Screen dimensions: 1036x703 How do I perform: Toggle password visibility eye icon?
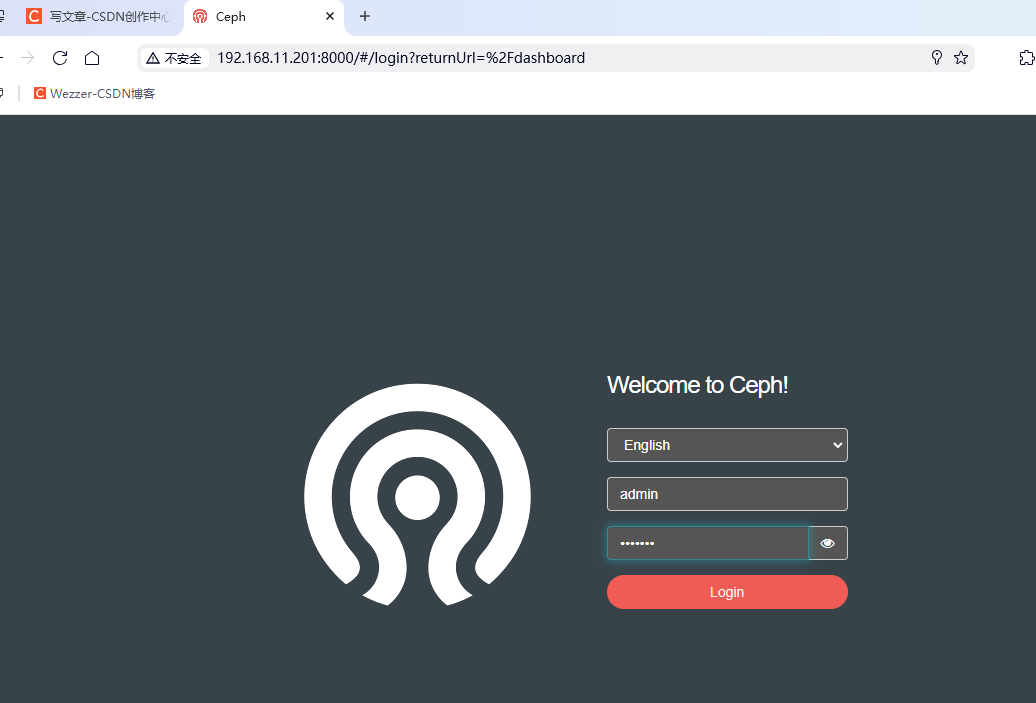(x=828, y=543)
